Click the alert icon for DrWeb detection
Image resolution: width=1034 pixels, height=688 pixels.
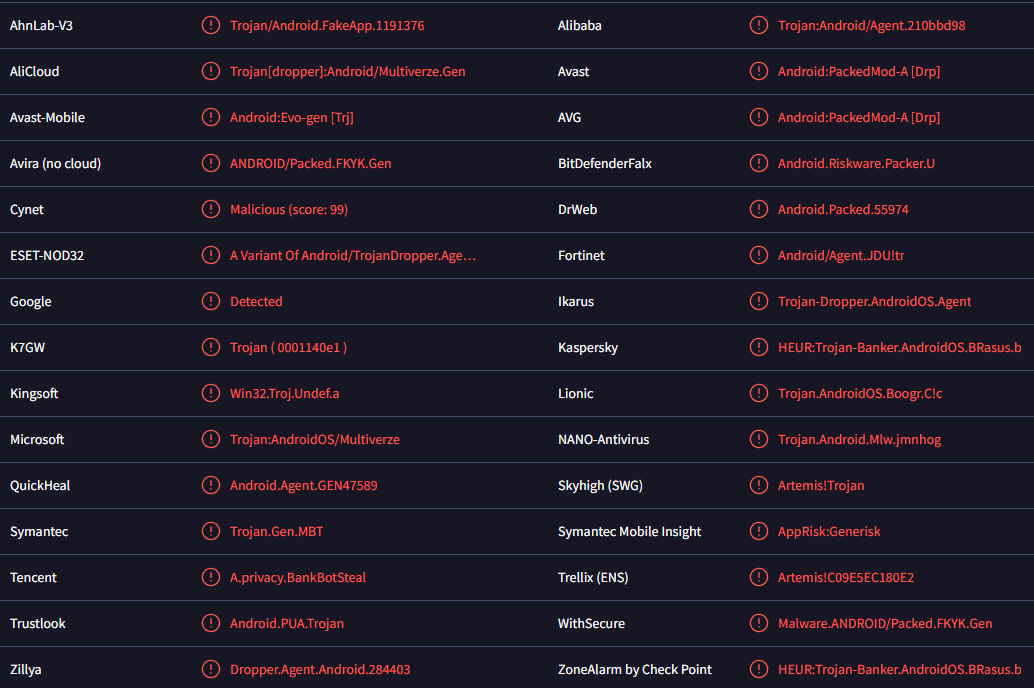tap(759, 210)
